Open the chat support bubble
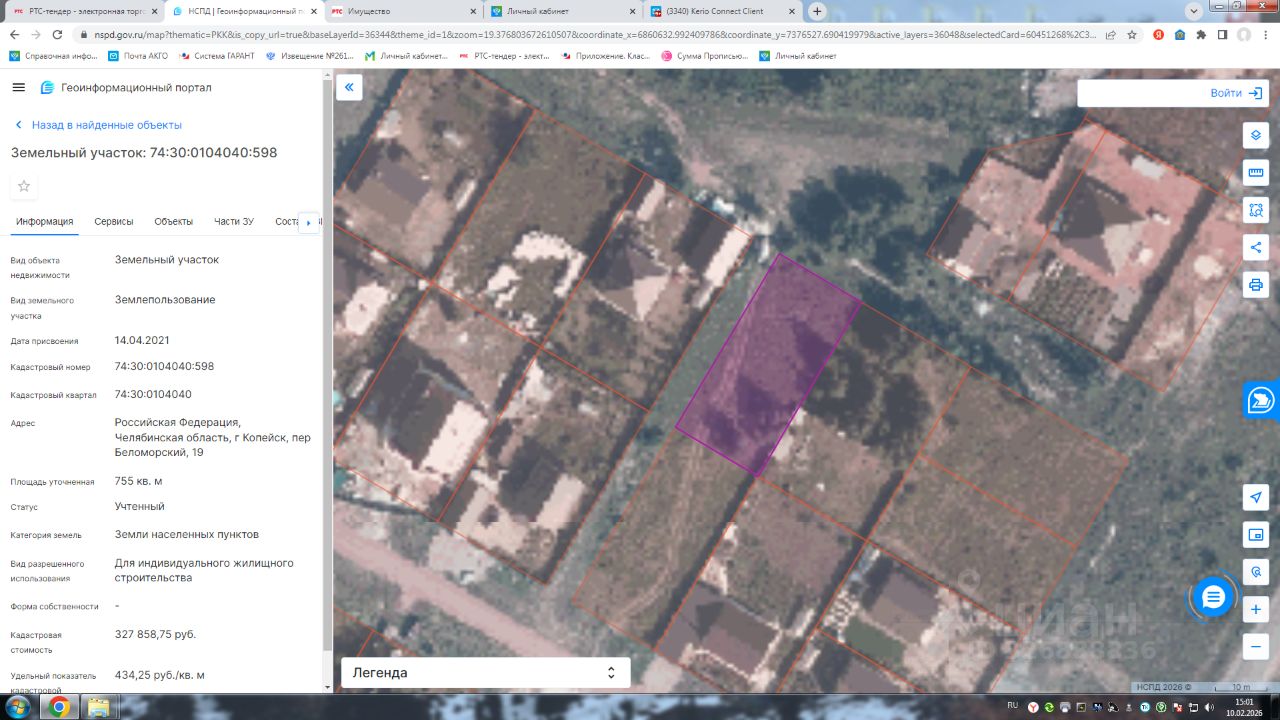This screenshot has height=720, width=1280. coord(1213,598)
